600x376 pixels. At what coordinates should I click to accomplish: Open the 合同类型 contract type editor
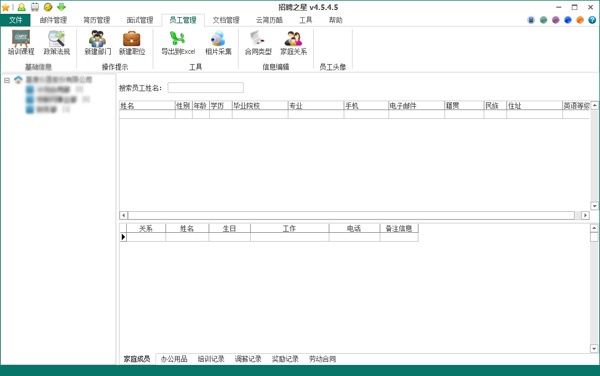click(258, 43)
